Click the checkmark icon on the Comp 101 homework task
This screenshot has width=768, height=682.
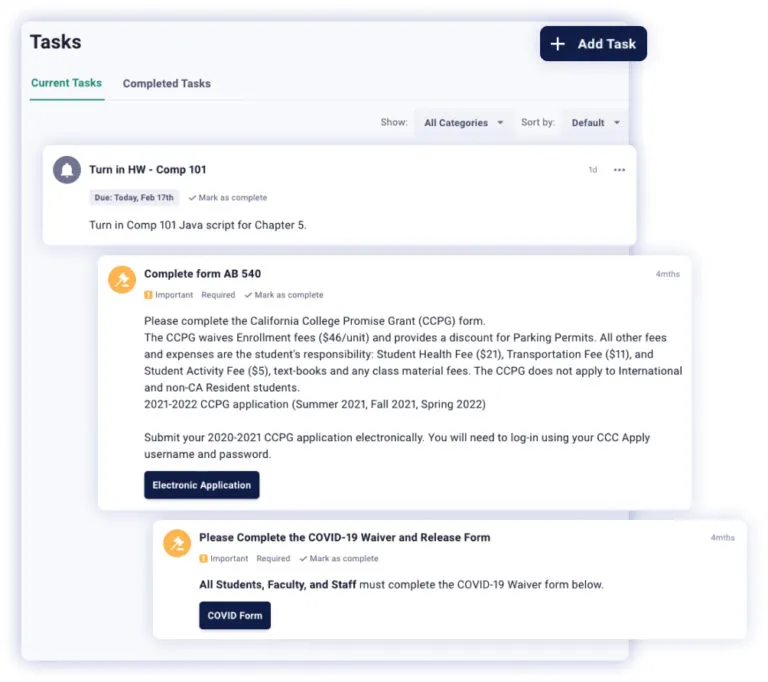pos(192,198)
